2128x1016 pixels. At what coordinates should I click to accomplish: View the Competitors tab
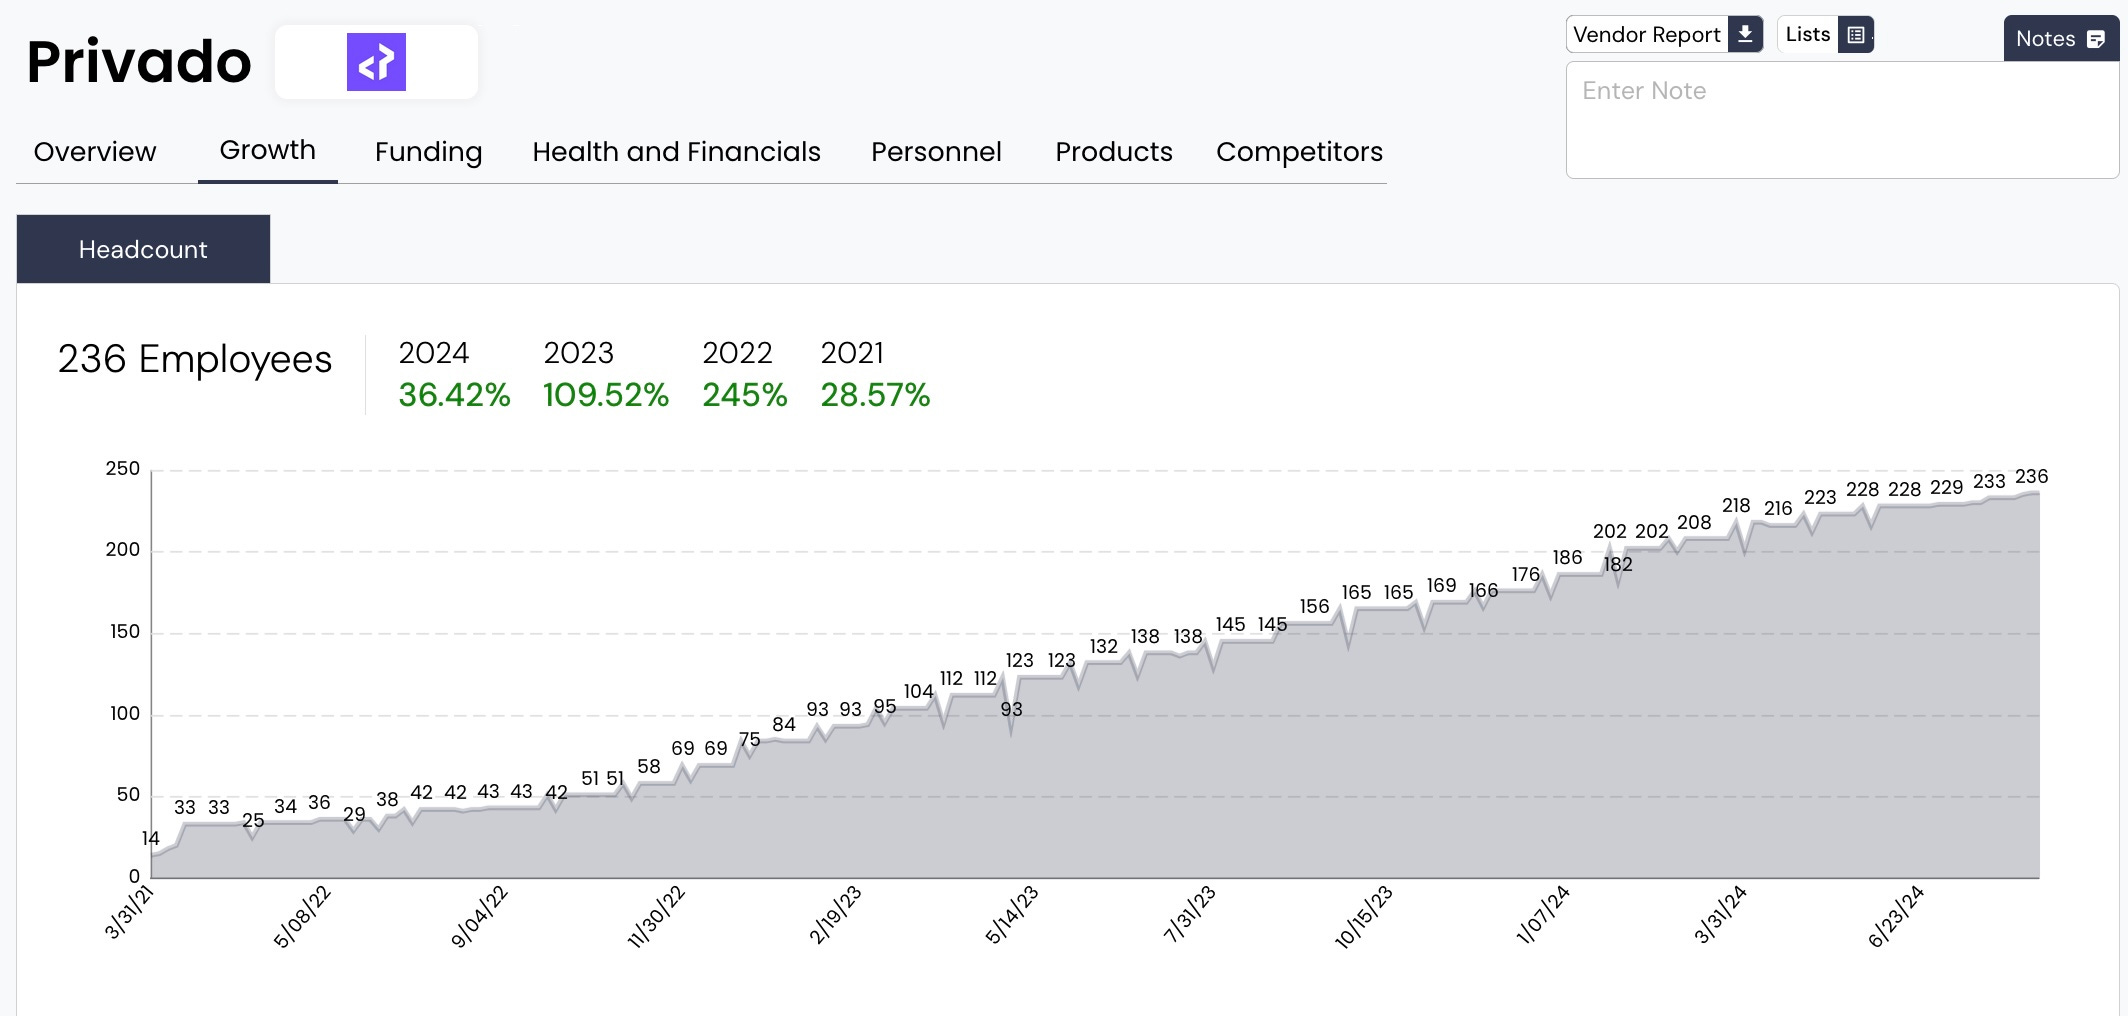pos(1299,152)
